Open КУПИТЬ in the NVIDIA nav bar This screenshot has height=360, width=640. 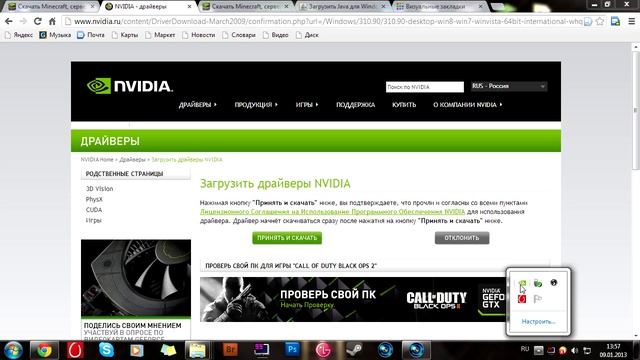[x=404, y=105]
